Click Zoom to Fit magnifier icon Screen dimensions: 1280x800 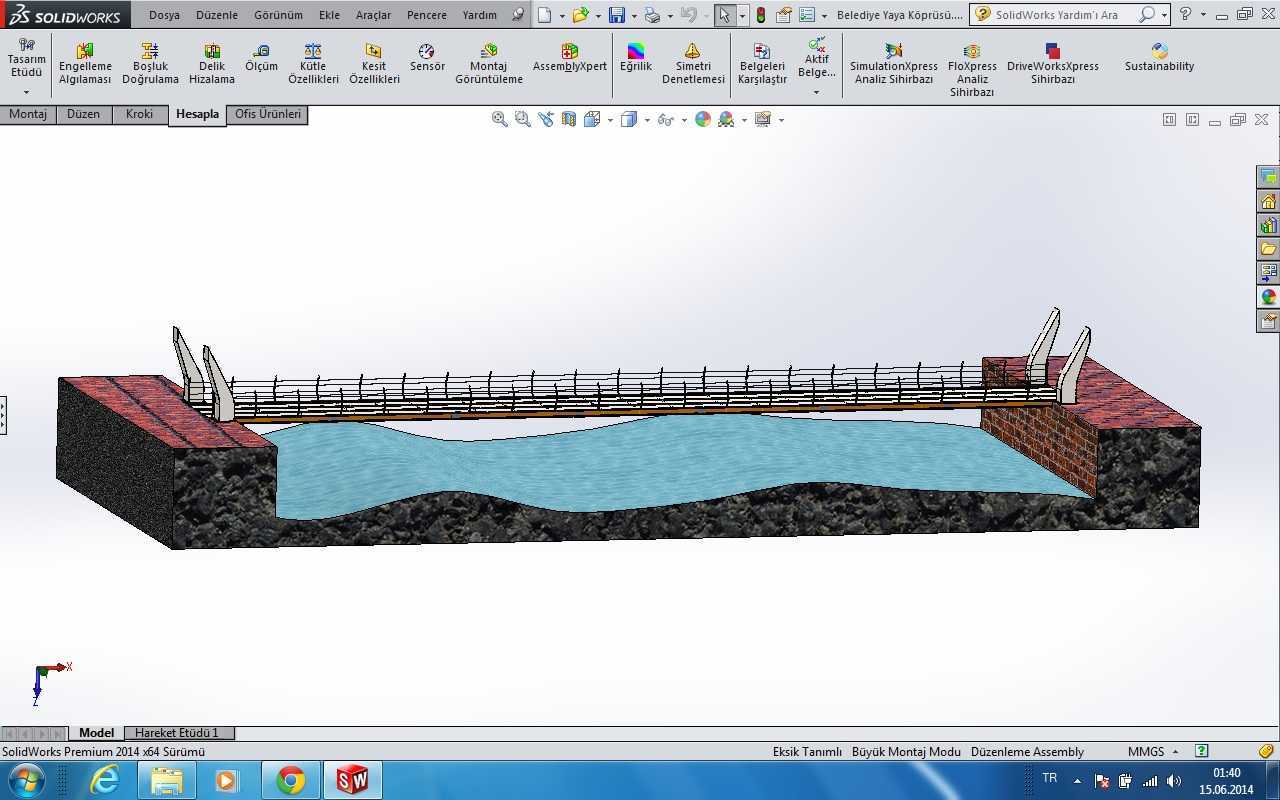coord(499,119)
